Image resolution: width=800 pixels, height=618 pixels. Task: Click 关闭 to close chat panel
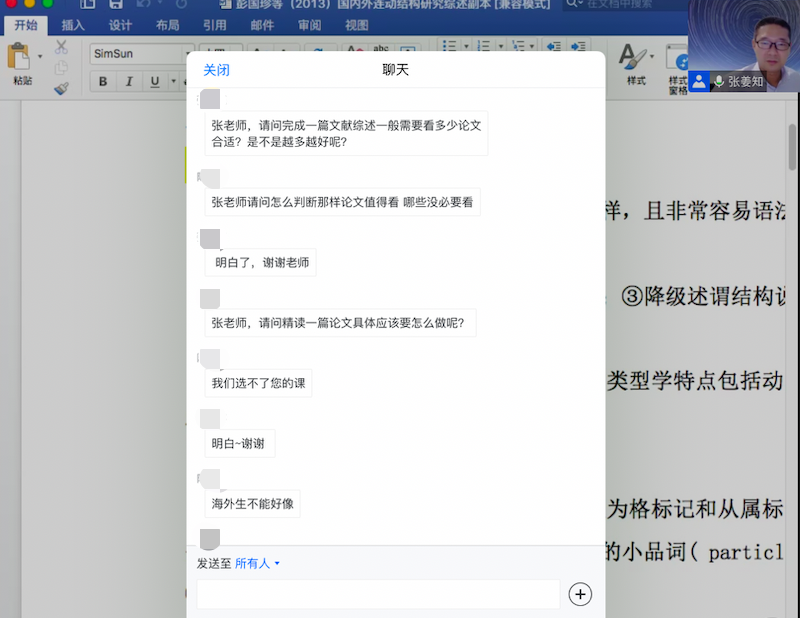216,70
